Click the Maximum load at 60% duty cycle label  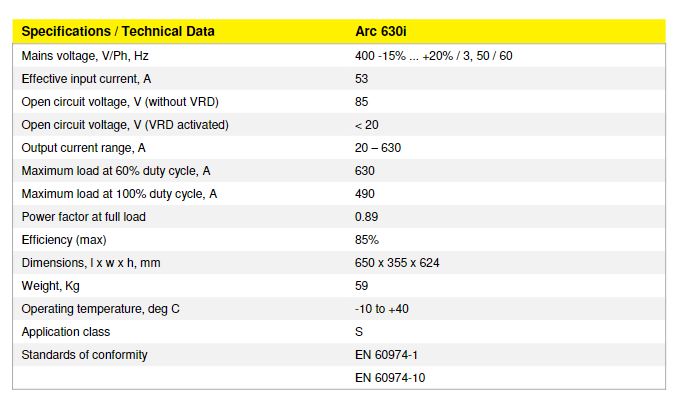click(119, 171)
